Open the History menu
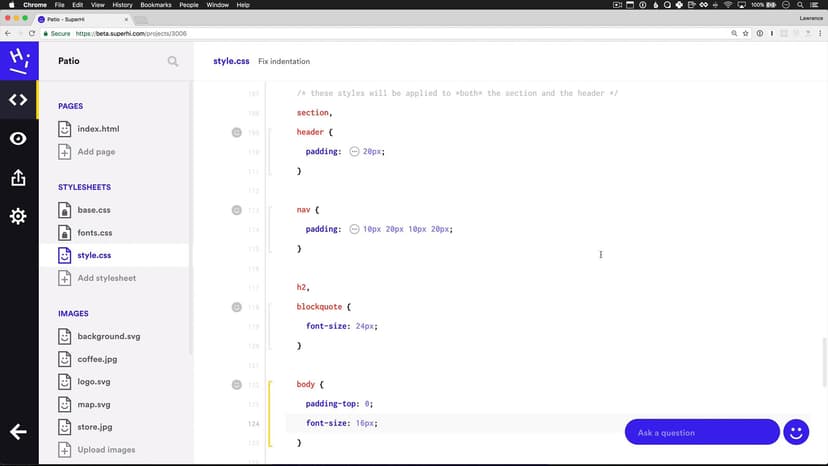This screenshot has width=828, height=466. pos(121,5)
